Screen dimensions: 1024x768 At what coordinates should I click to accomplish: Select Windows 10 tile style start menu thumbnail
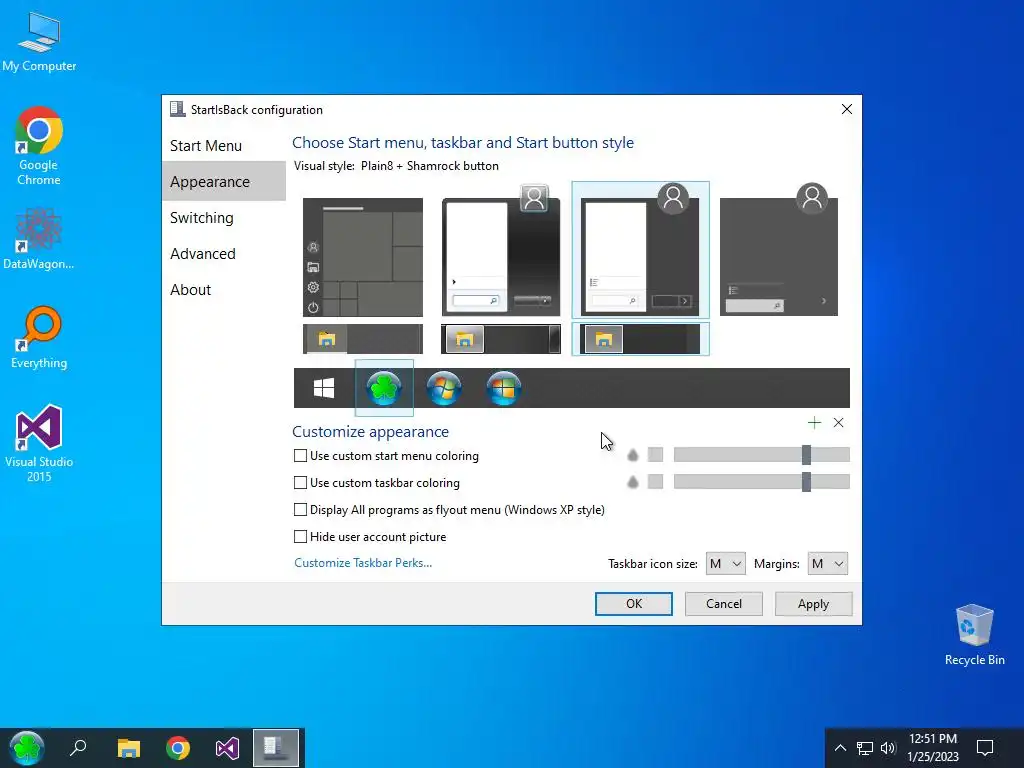pyautogui.click(x=362, y=257)
